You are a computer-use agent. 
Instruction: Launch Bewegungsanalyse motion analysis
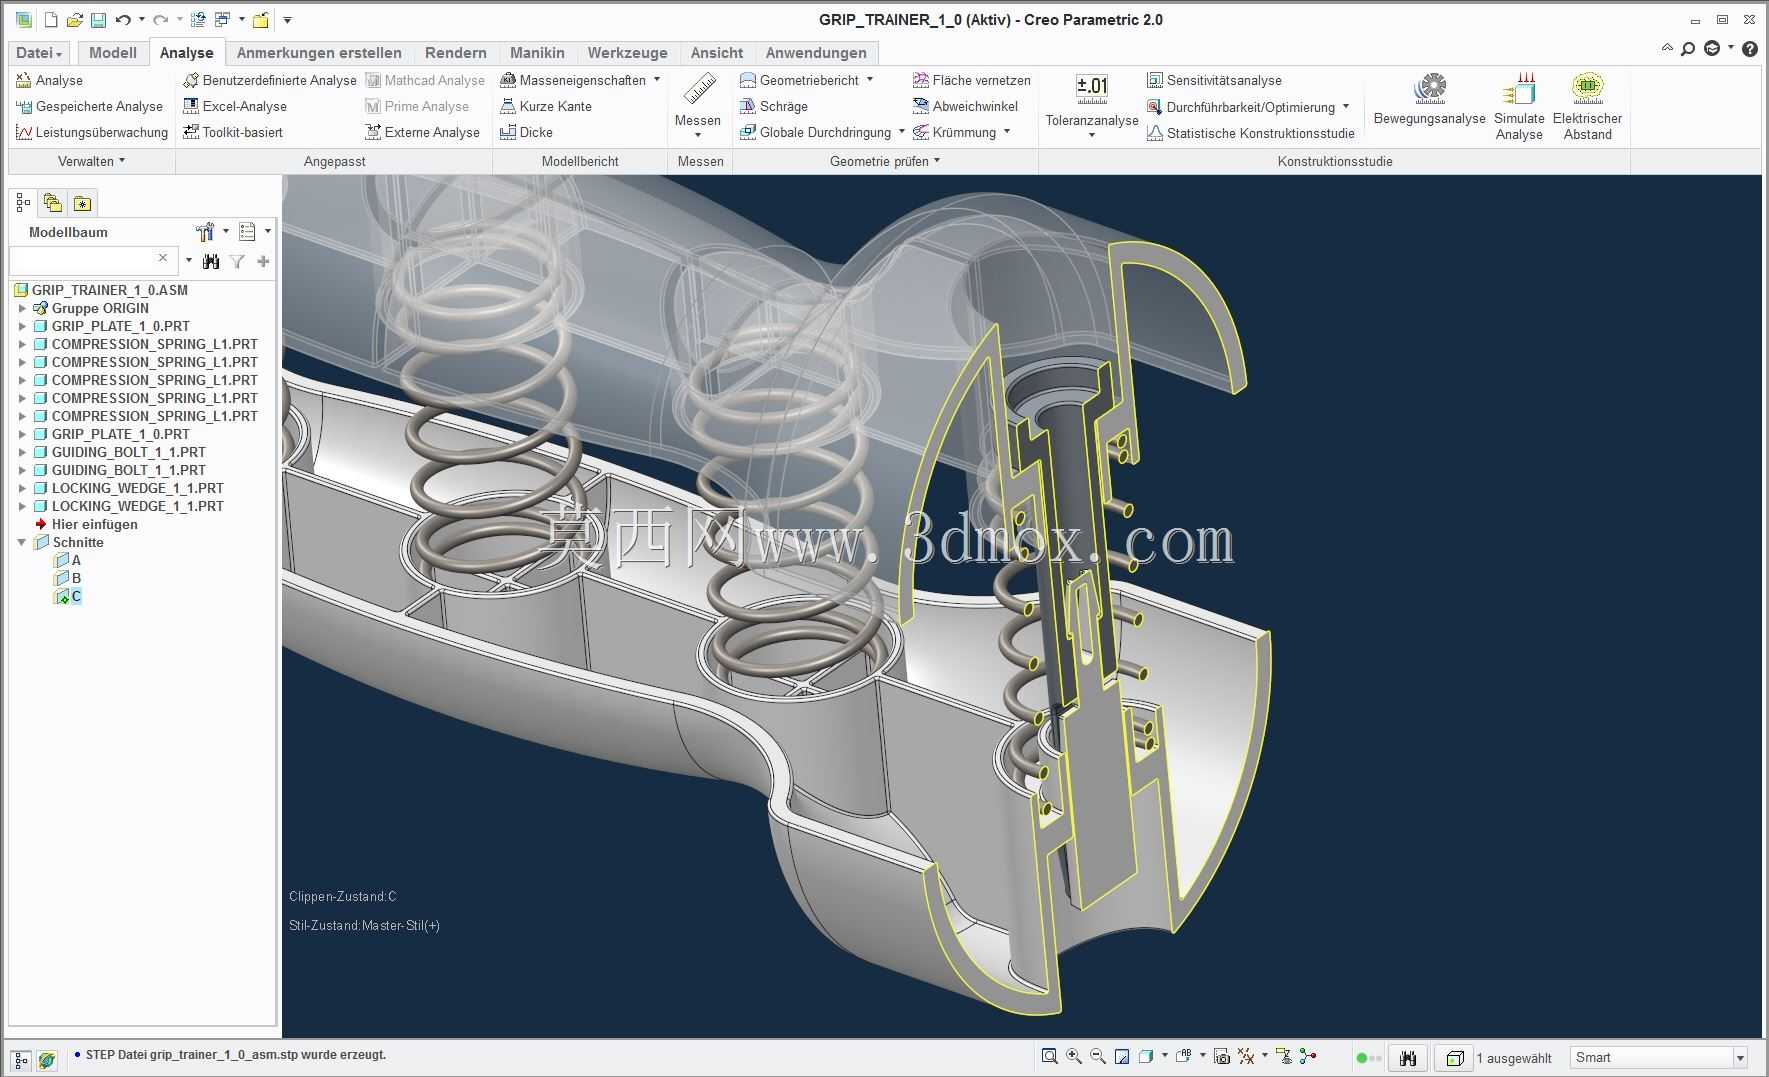click(1430, 100)
